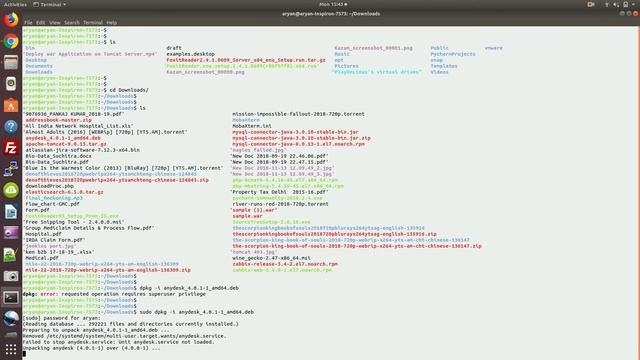Click 'Kazam_screenshot_00001.png' file name
Screen dimensions: 640x360
coord(373,48)
